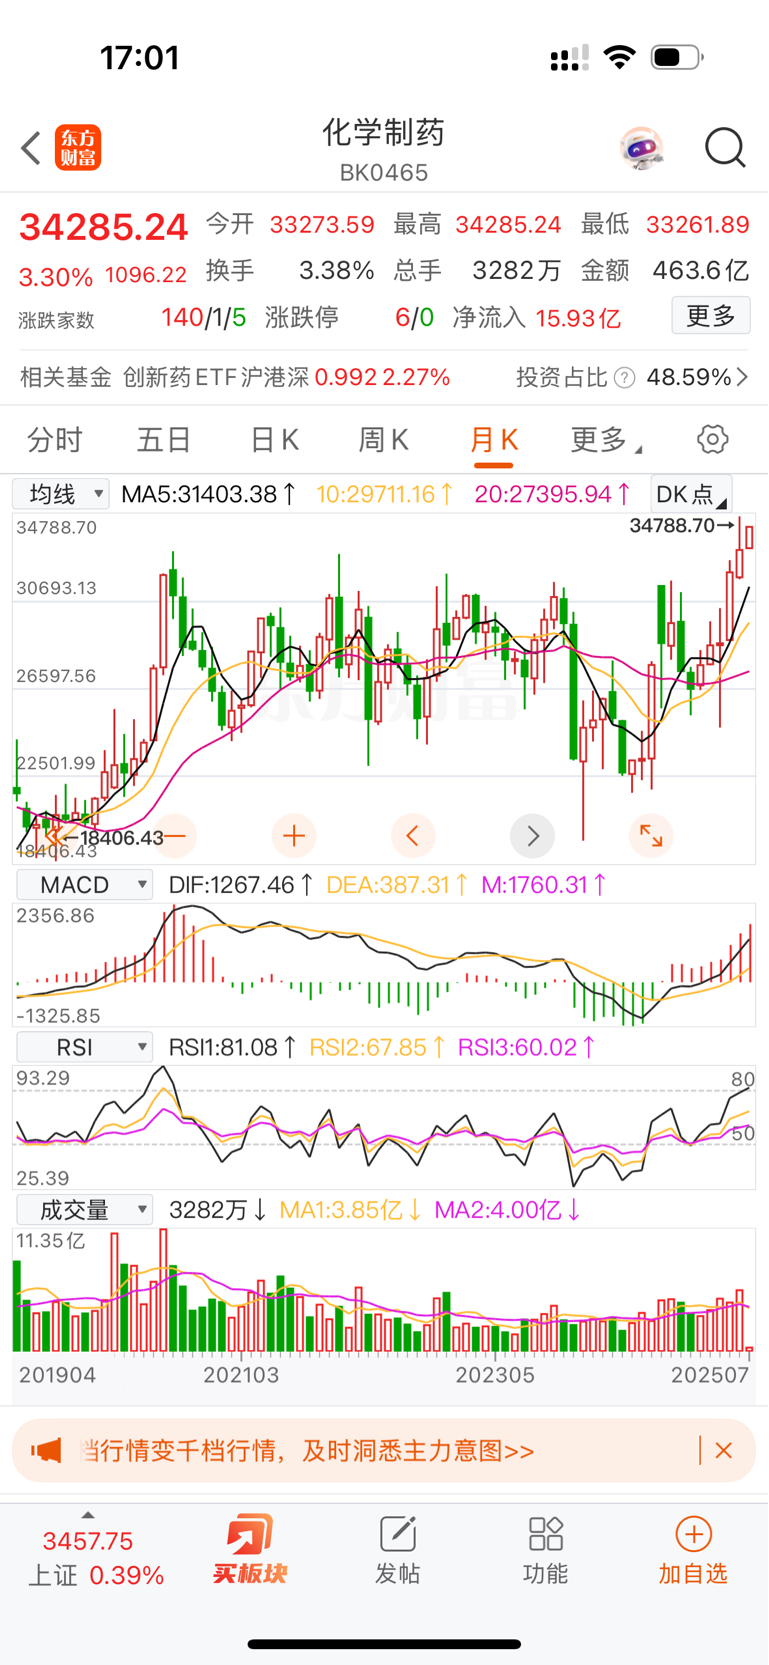This screenshot has height=1665, width=769.
Task: Open 投资占比 48.59% chevron
Action: click(742, 377)
